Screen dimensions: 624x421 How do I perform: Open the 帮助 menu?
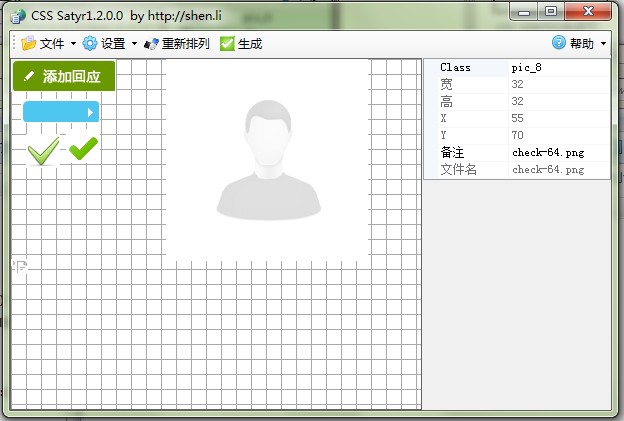(x=582, y=43)
